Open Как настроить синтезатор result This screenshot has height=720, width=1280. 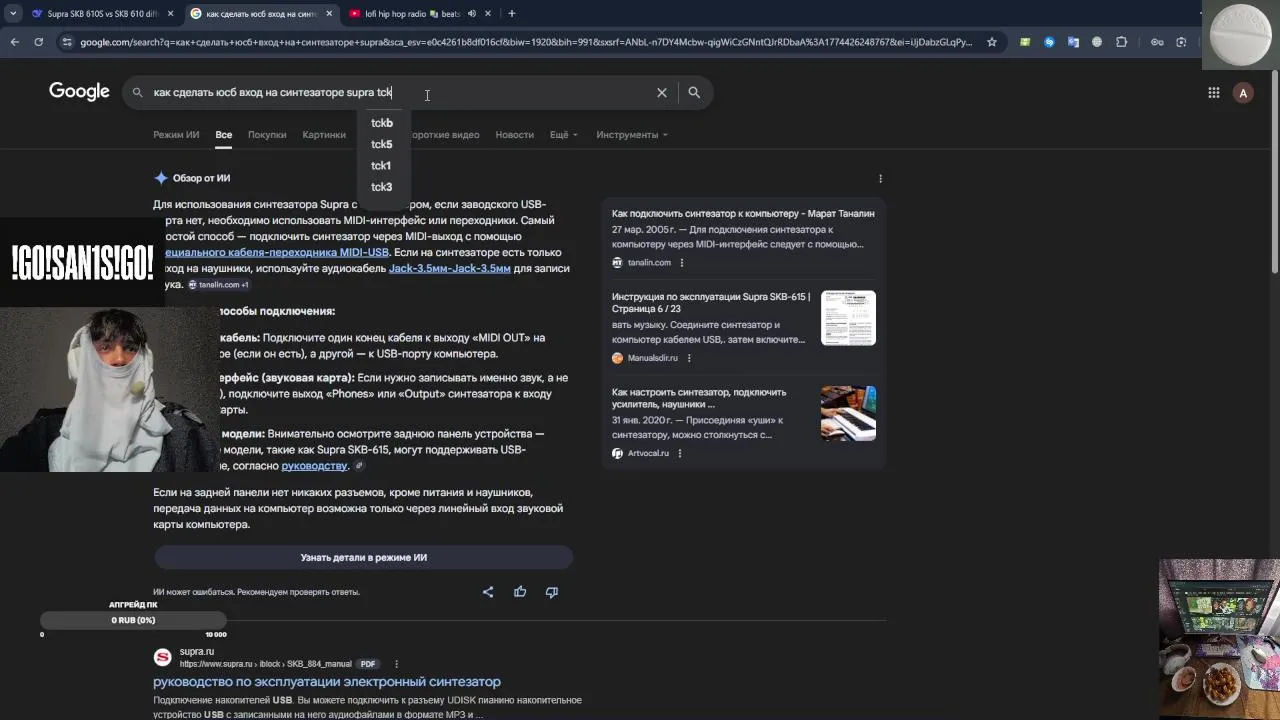(x=699, y=398)
